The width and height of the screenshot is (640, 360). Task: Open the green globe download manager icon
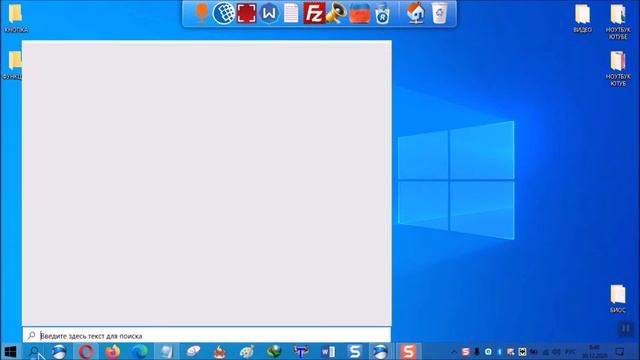pyautogui.click(x=274, y=351)
